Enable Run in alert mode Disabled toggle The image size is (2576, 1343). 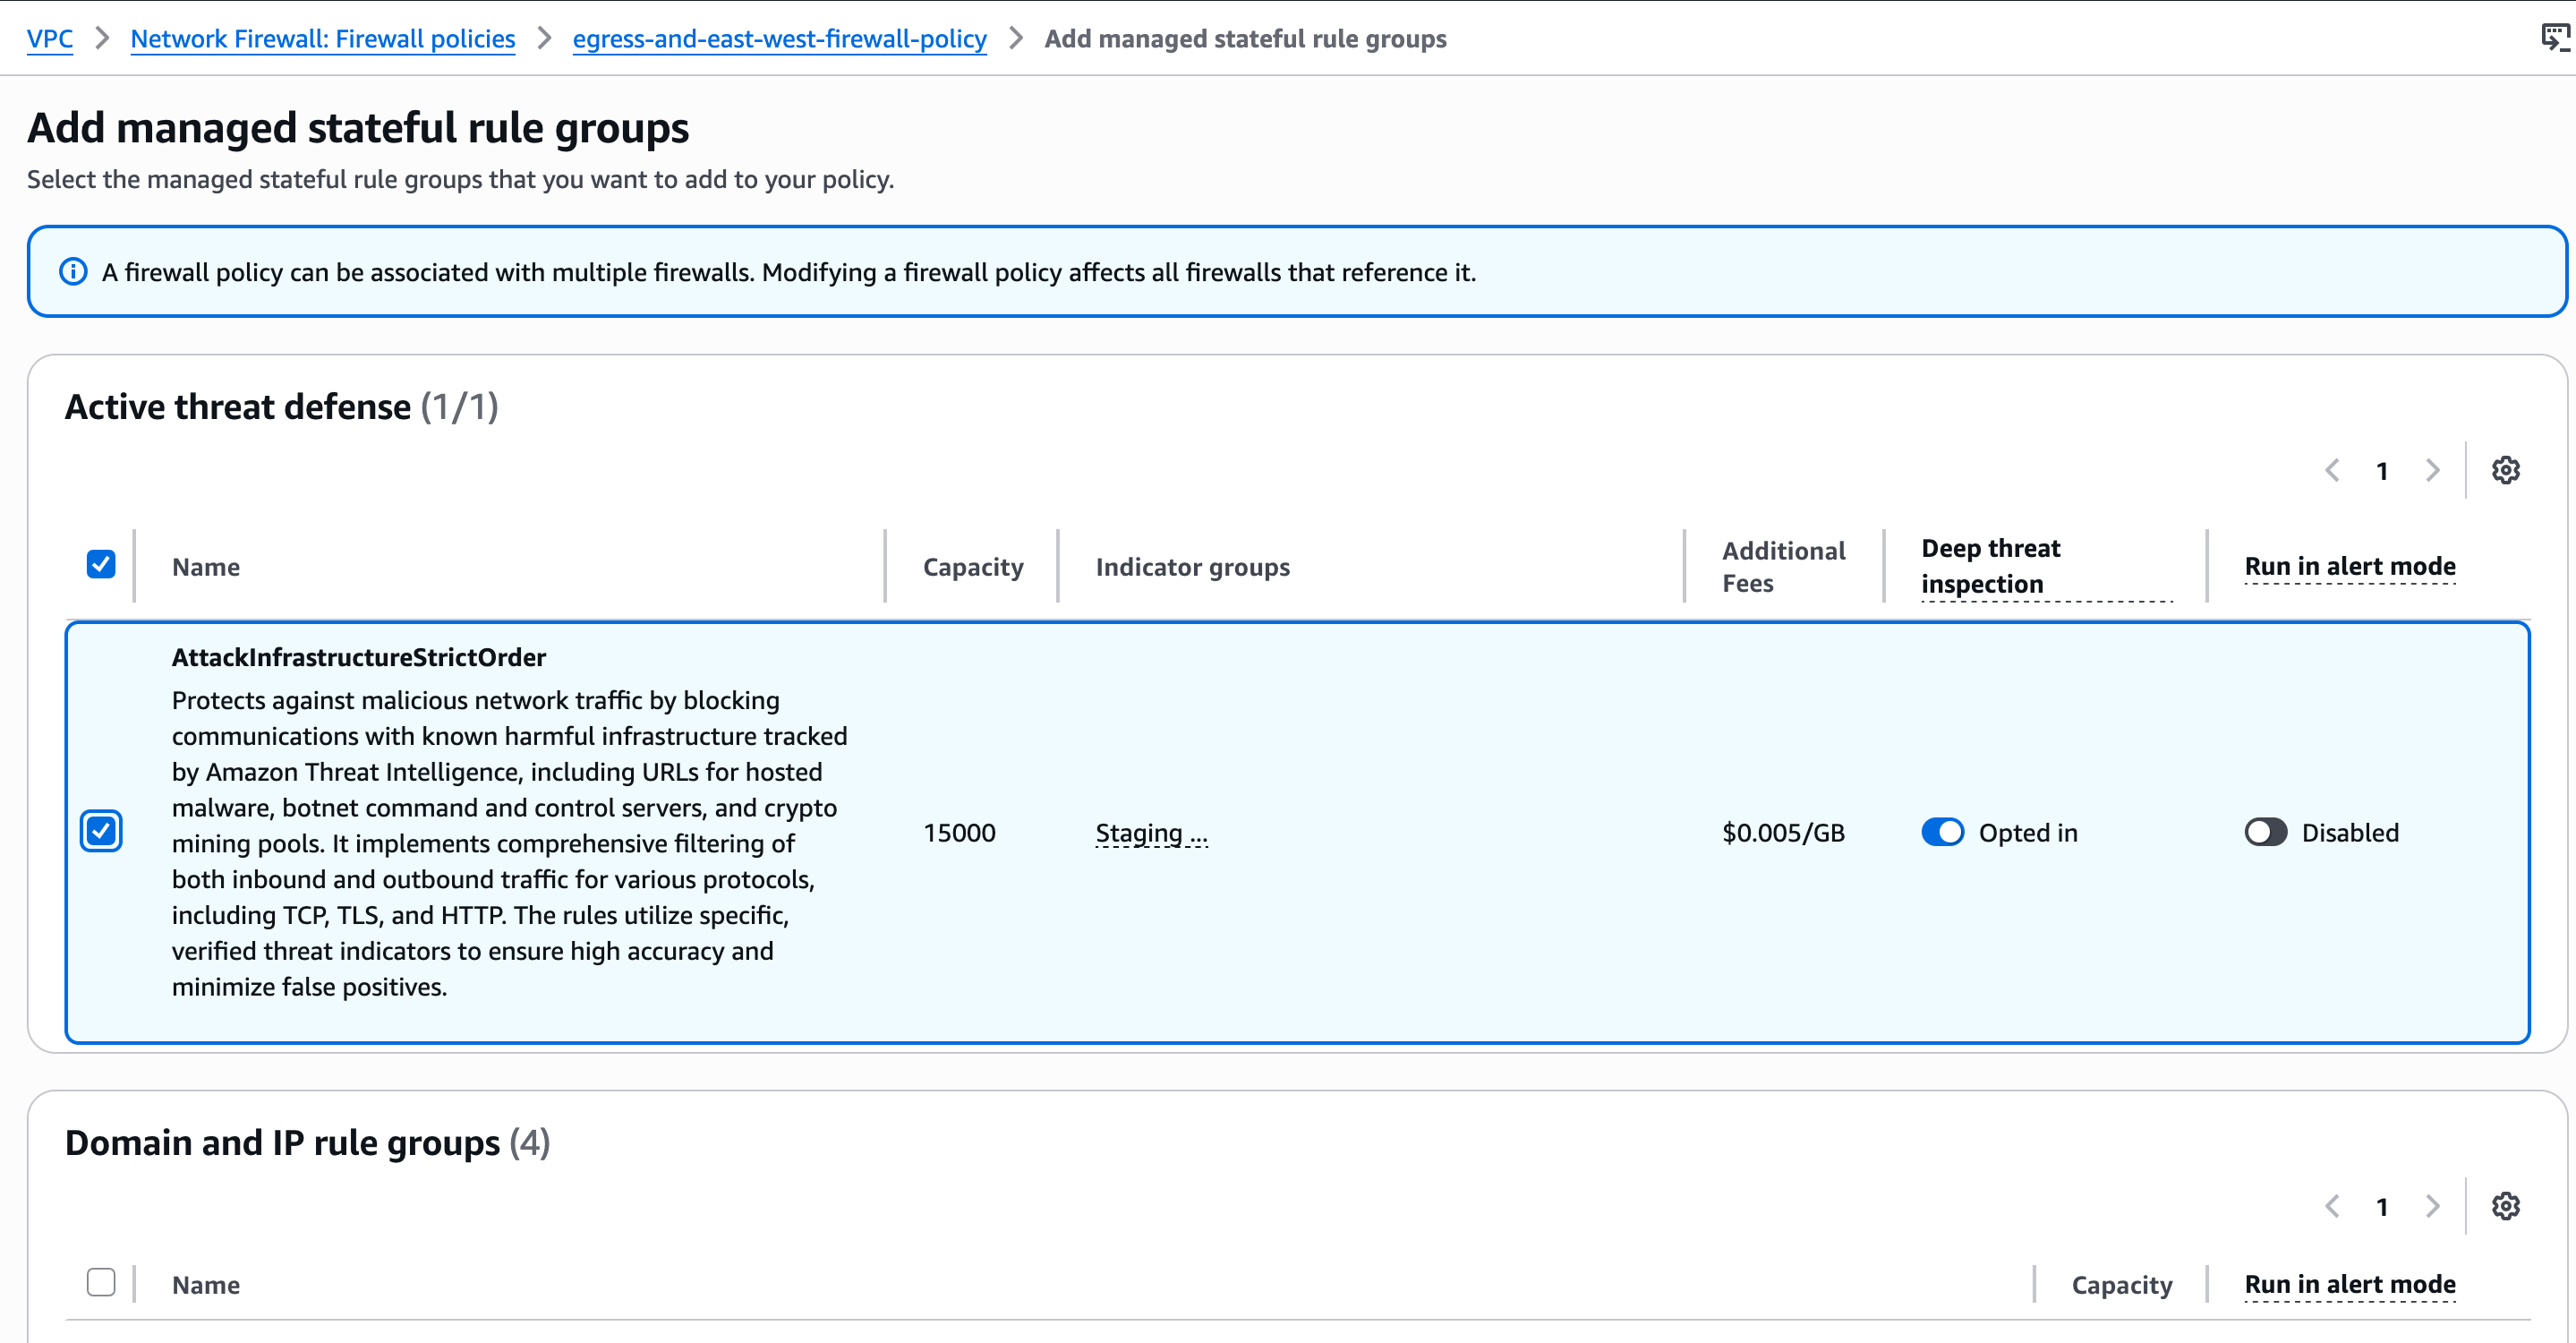click(x=2265, y=832)
